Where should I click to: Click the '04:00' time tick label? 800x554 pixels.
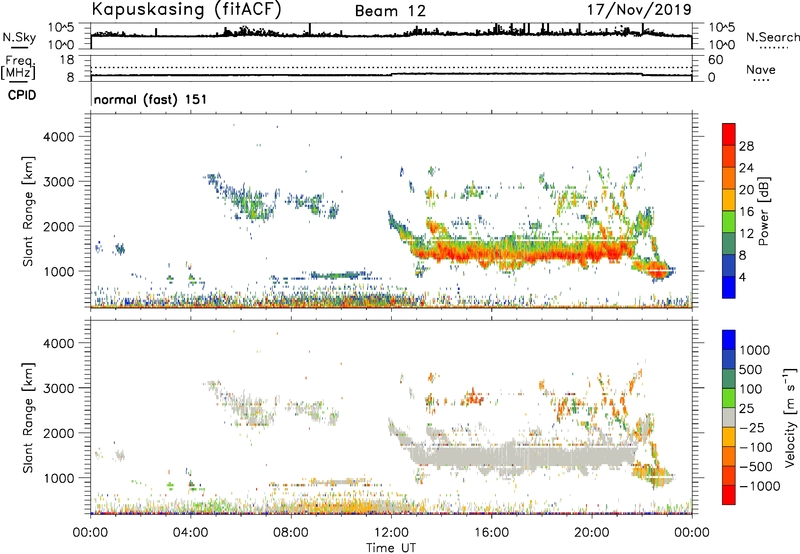click(191, 533)
